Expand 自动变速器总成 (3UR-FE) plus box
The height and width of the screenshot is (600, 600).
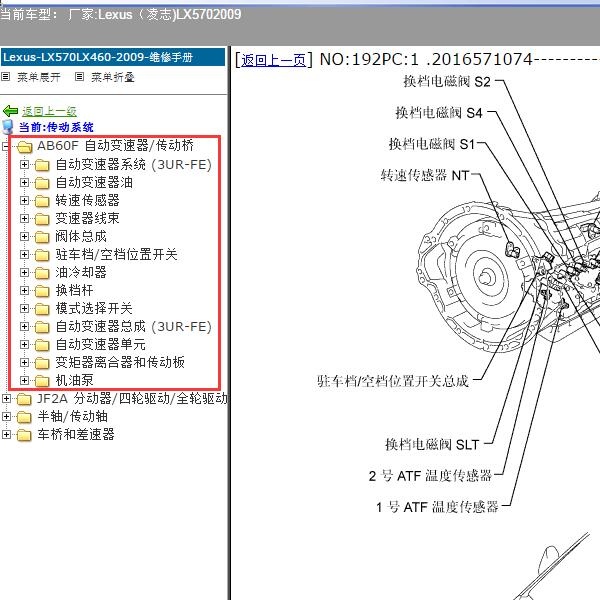click(24, 326)
